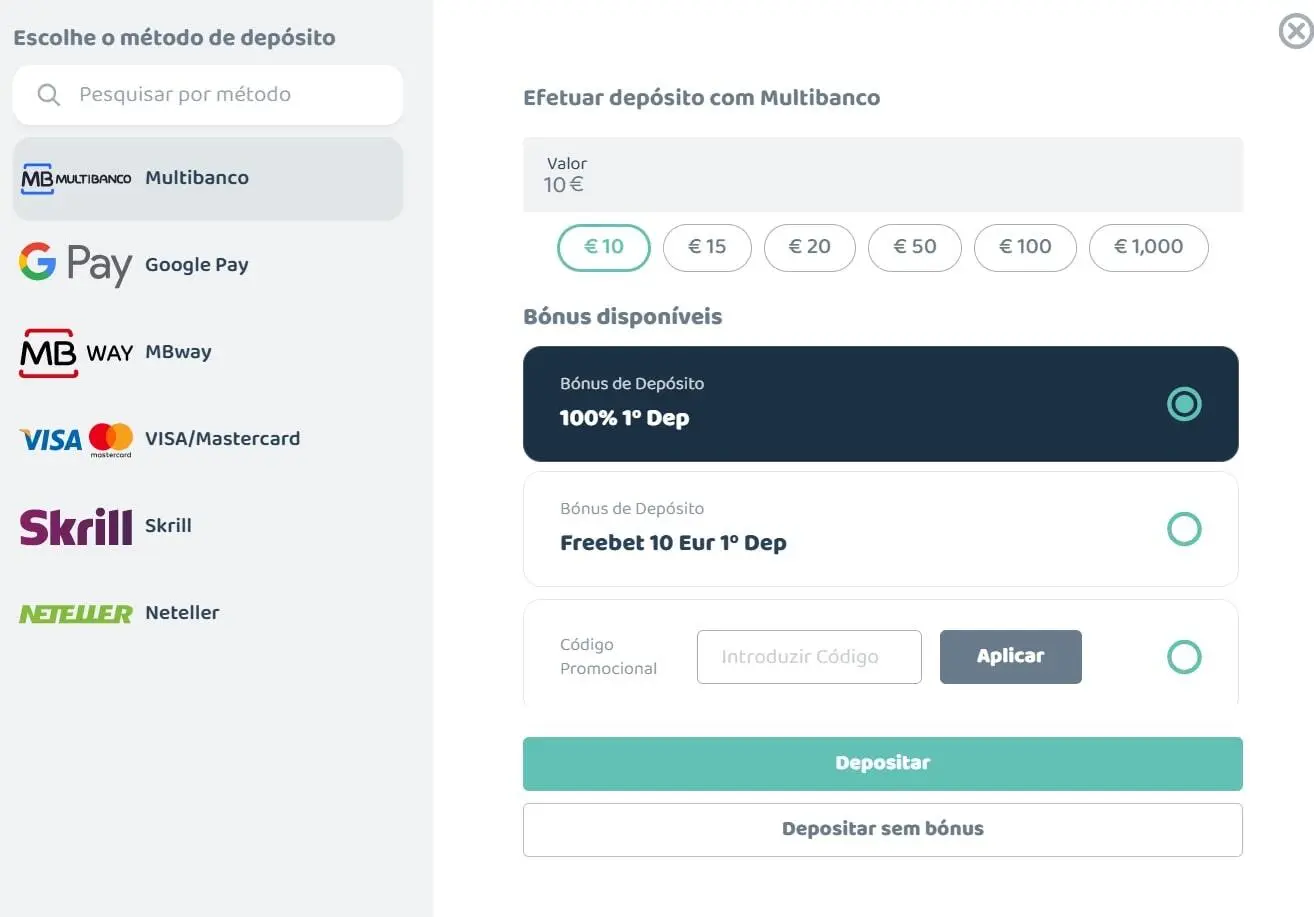1314x917 pixels.
Task: Click Depositar sem bónus button
Action: [882, 829]
